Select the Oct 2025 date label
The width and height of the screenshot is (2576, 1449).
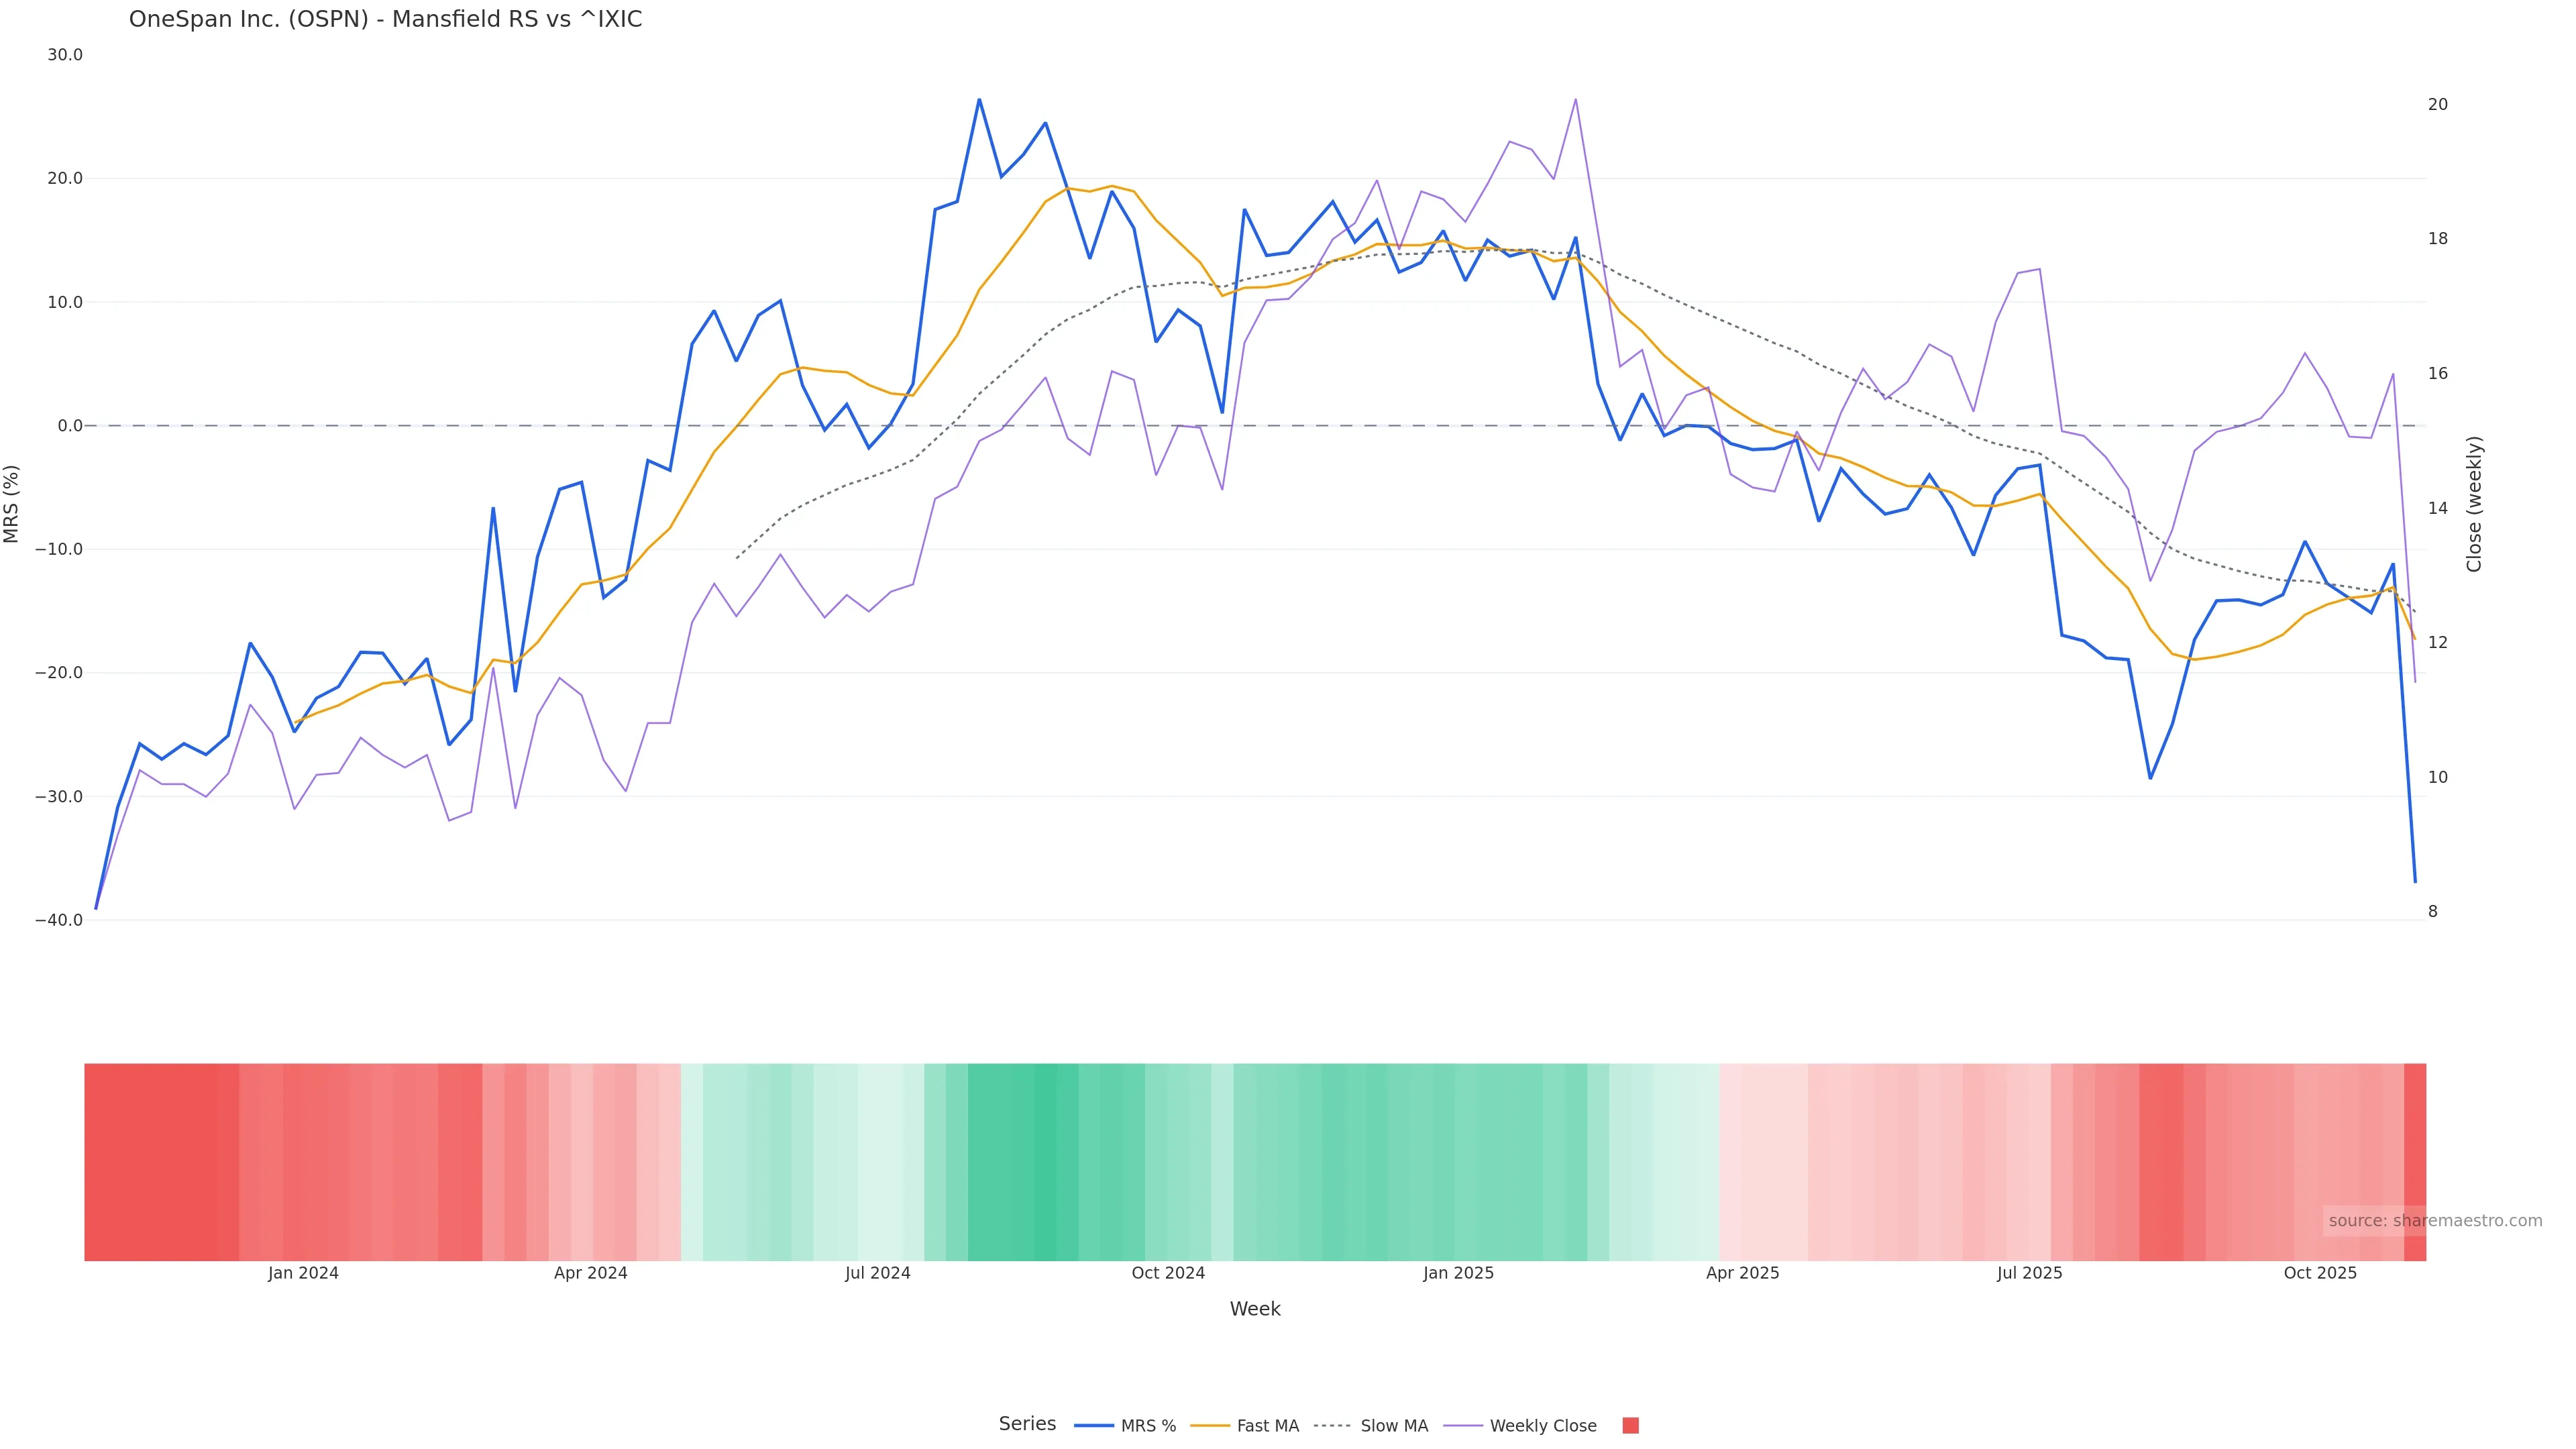click(2320, 1273)
